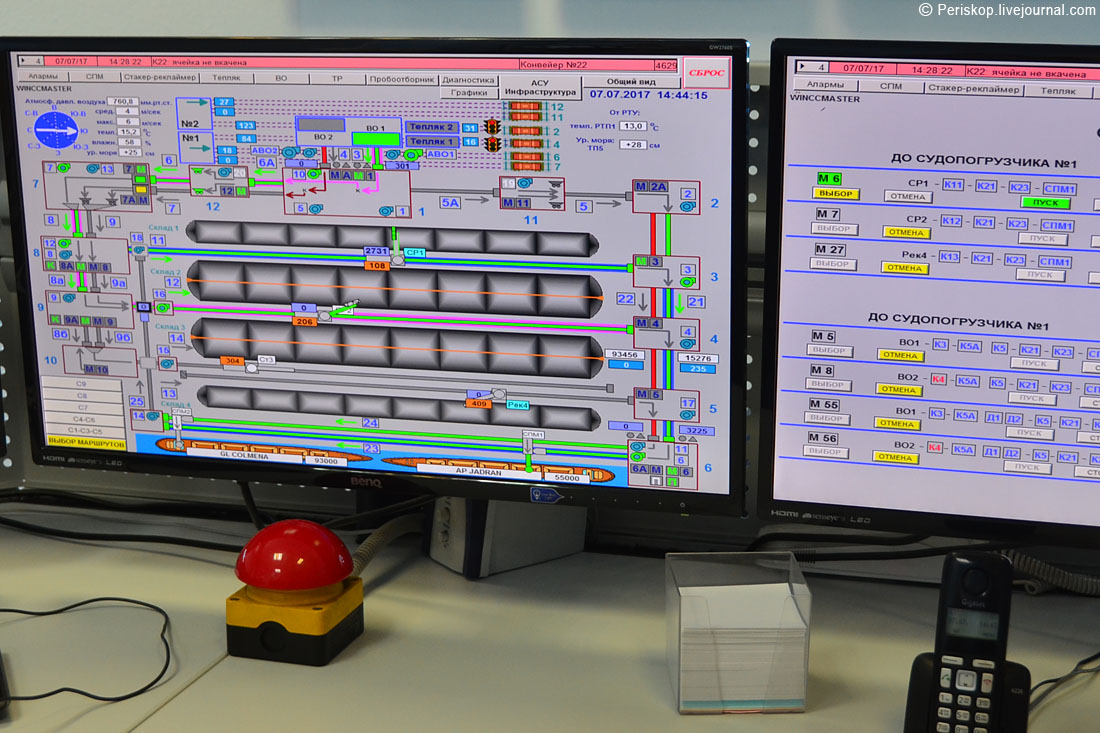Click the Тепляк 1 block
The height and width of the screenshot is (733, 1100).
tap(431, 142)
